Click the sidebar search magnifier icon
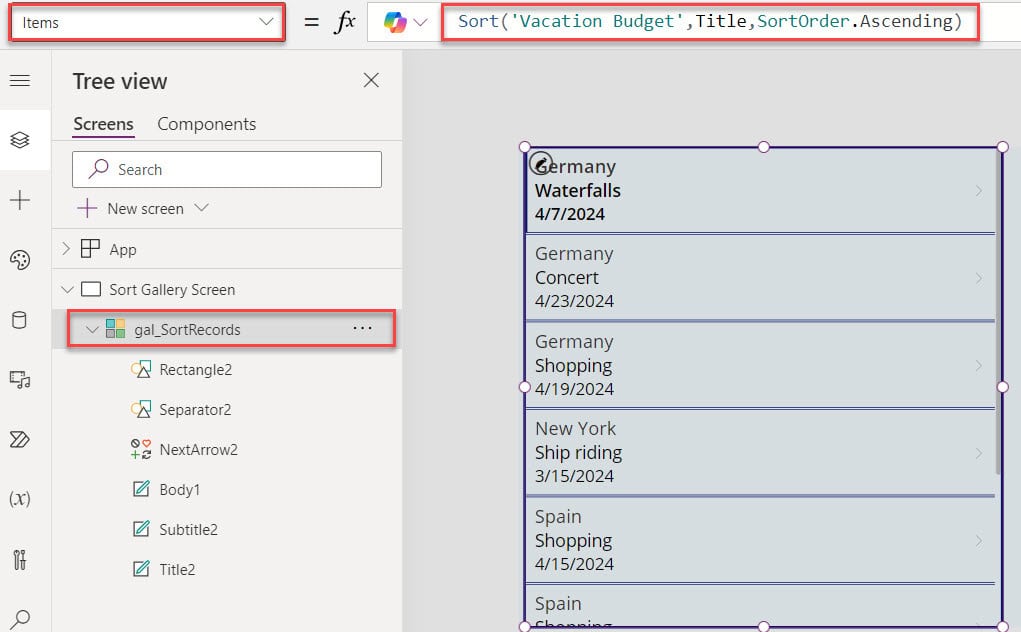 20,618
